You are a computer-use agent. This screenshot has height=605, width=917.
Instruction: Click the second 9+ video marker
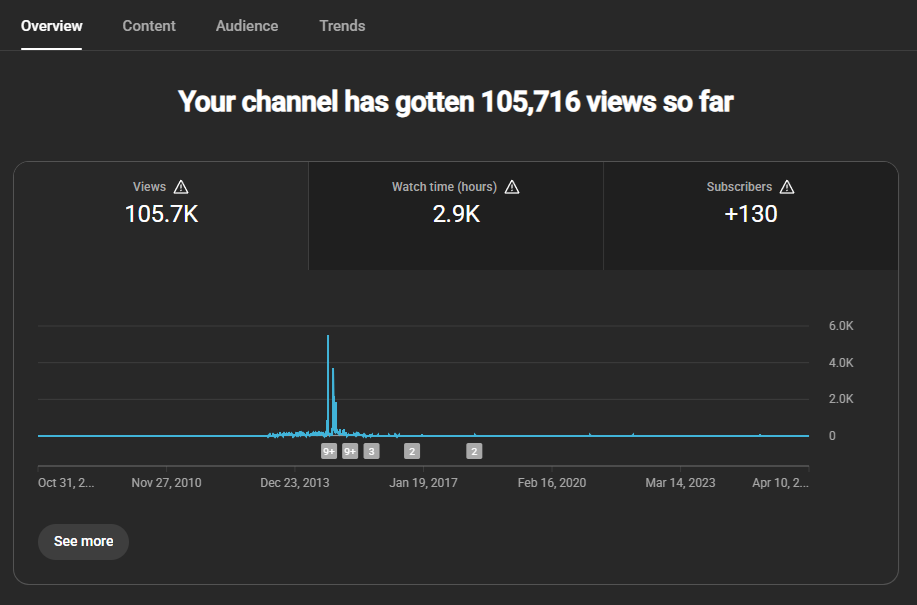pos(350,451)
